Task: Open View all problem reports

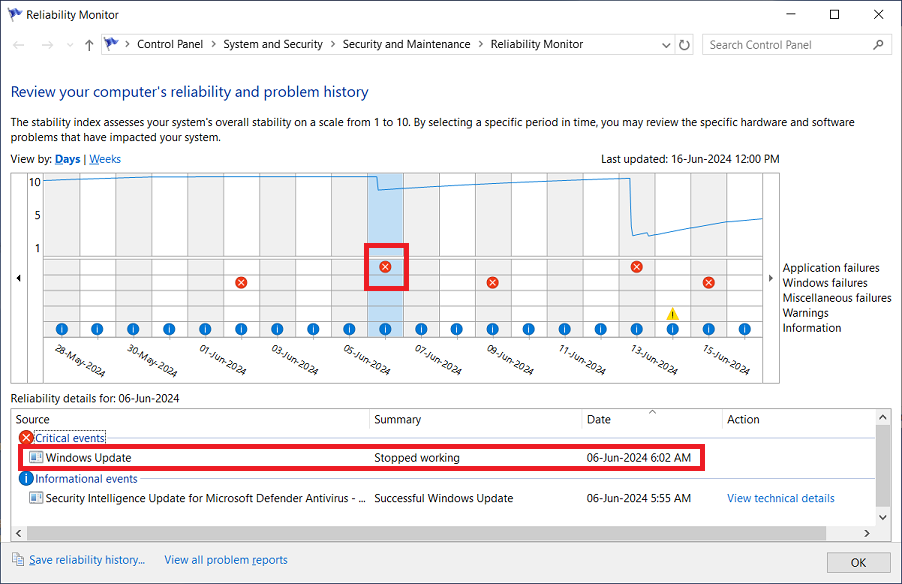Action: (x=226, y=560)
